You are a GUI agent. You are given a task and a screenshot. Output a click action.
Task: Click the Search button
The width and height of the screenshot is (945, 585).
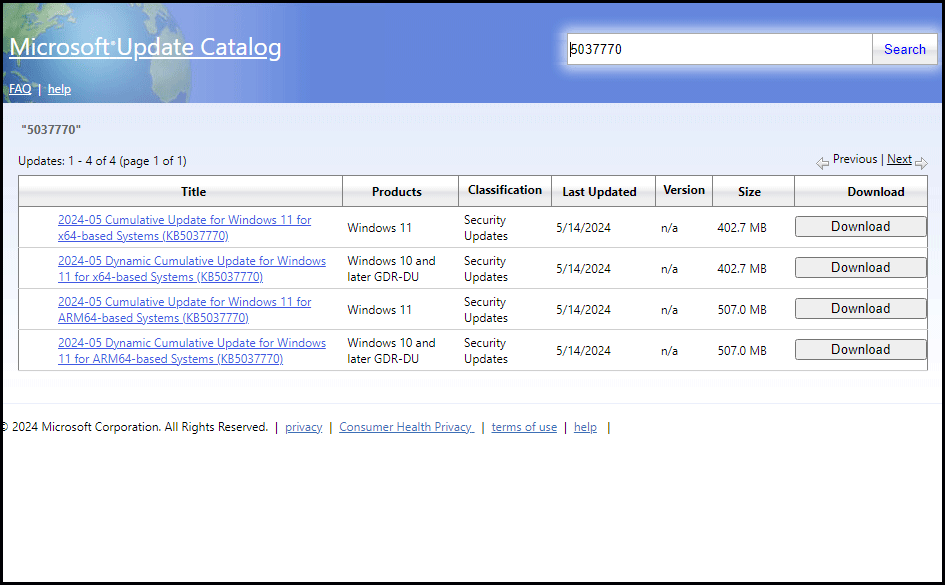tap(905, 49)
